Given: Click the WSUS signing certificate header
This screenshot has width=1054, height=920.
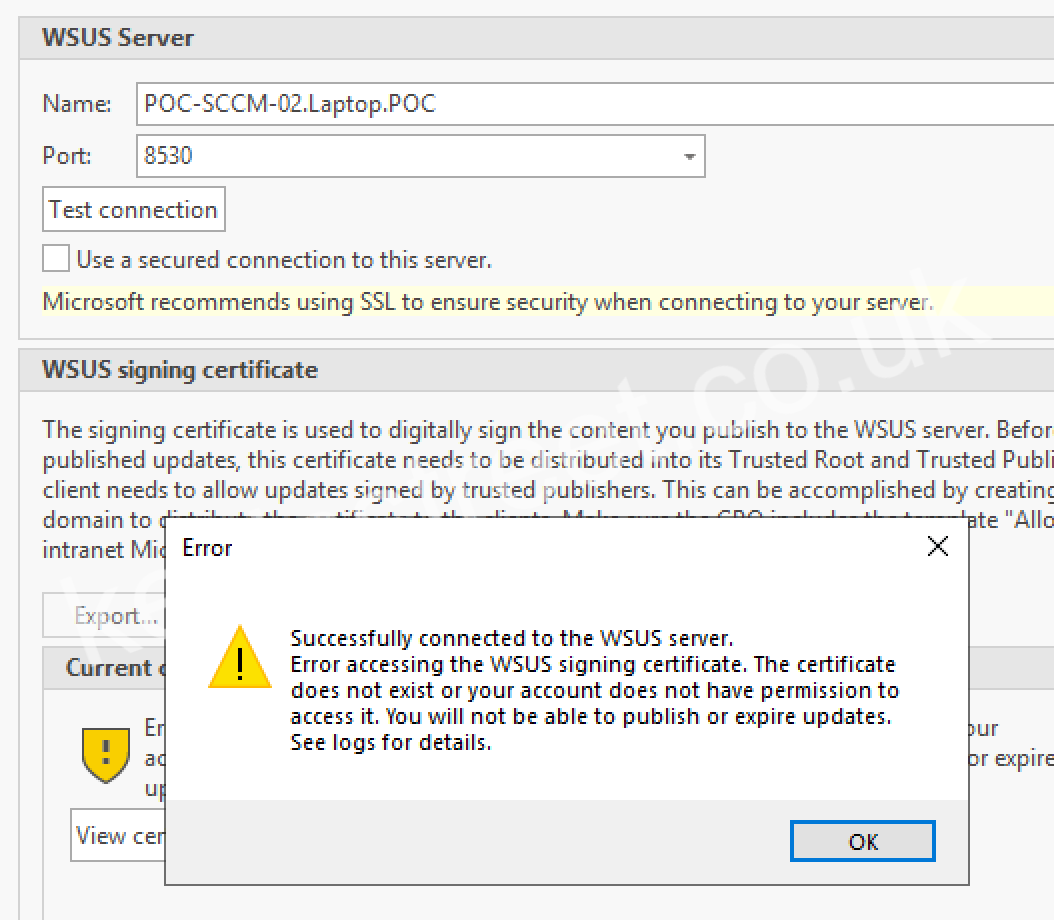Looking at the screenshot, I should [x=180, y=370].
